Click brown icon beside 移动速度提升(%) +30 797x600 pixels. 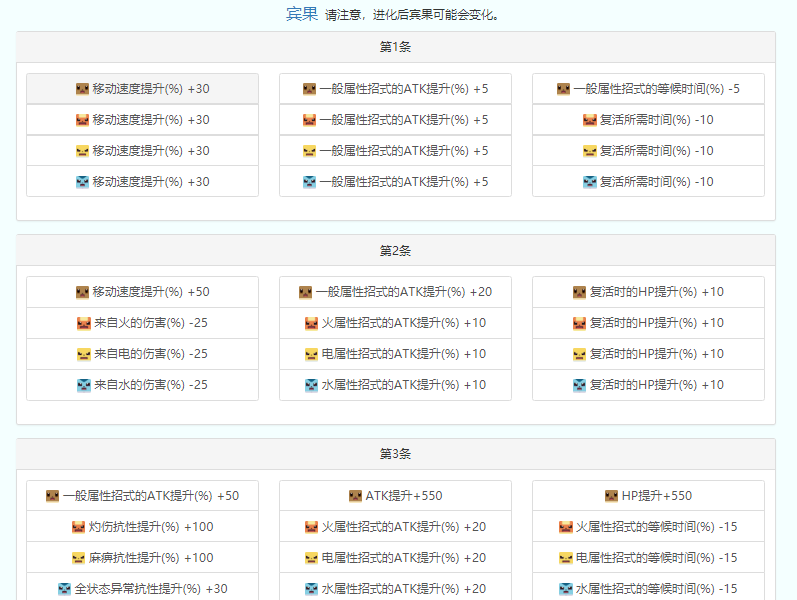click(x=83, y=89)
